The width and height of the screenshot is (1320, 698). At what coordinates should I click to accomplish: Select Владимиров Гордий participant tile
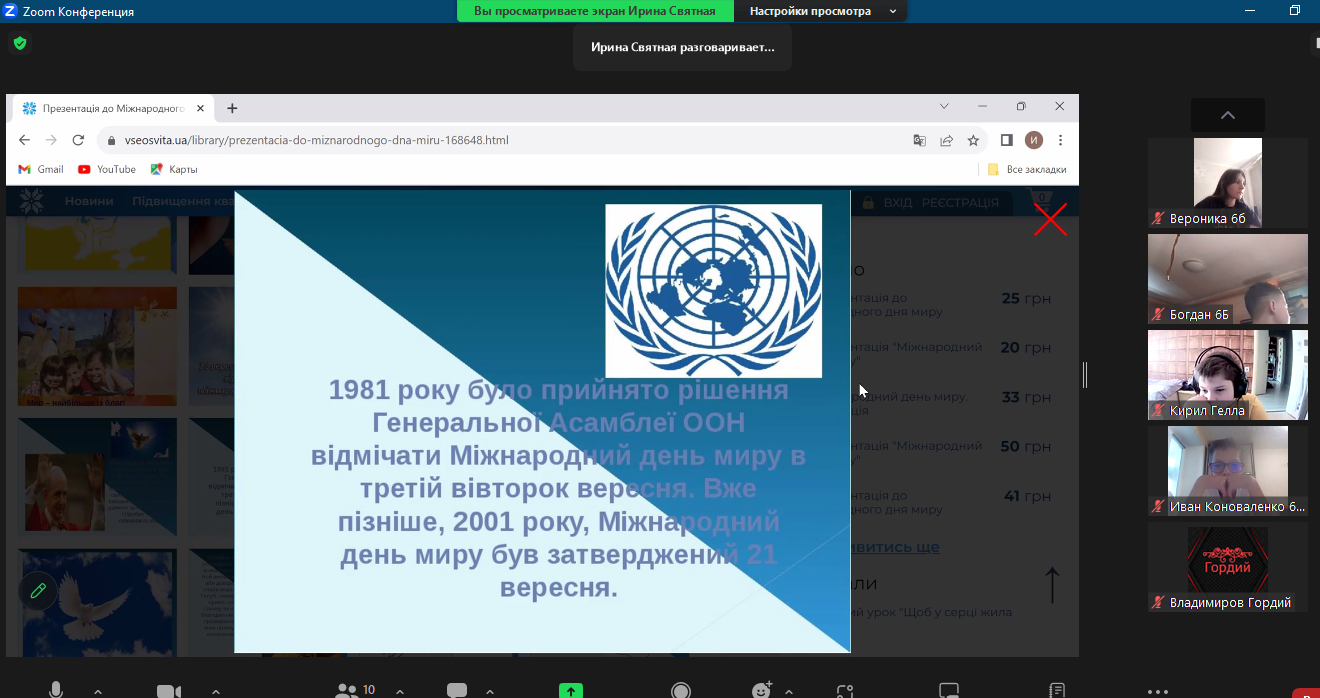tap(1228, 567)
